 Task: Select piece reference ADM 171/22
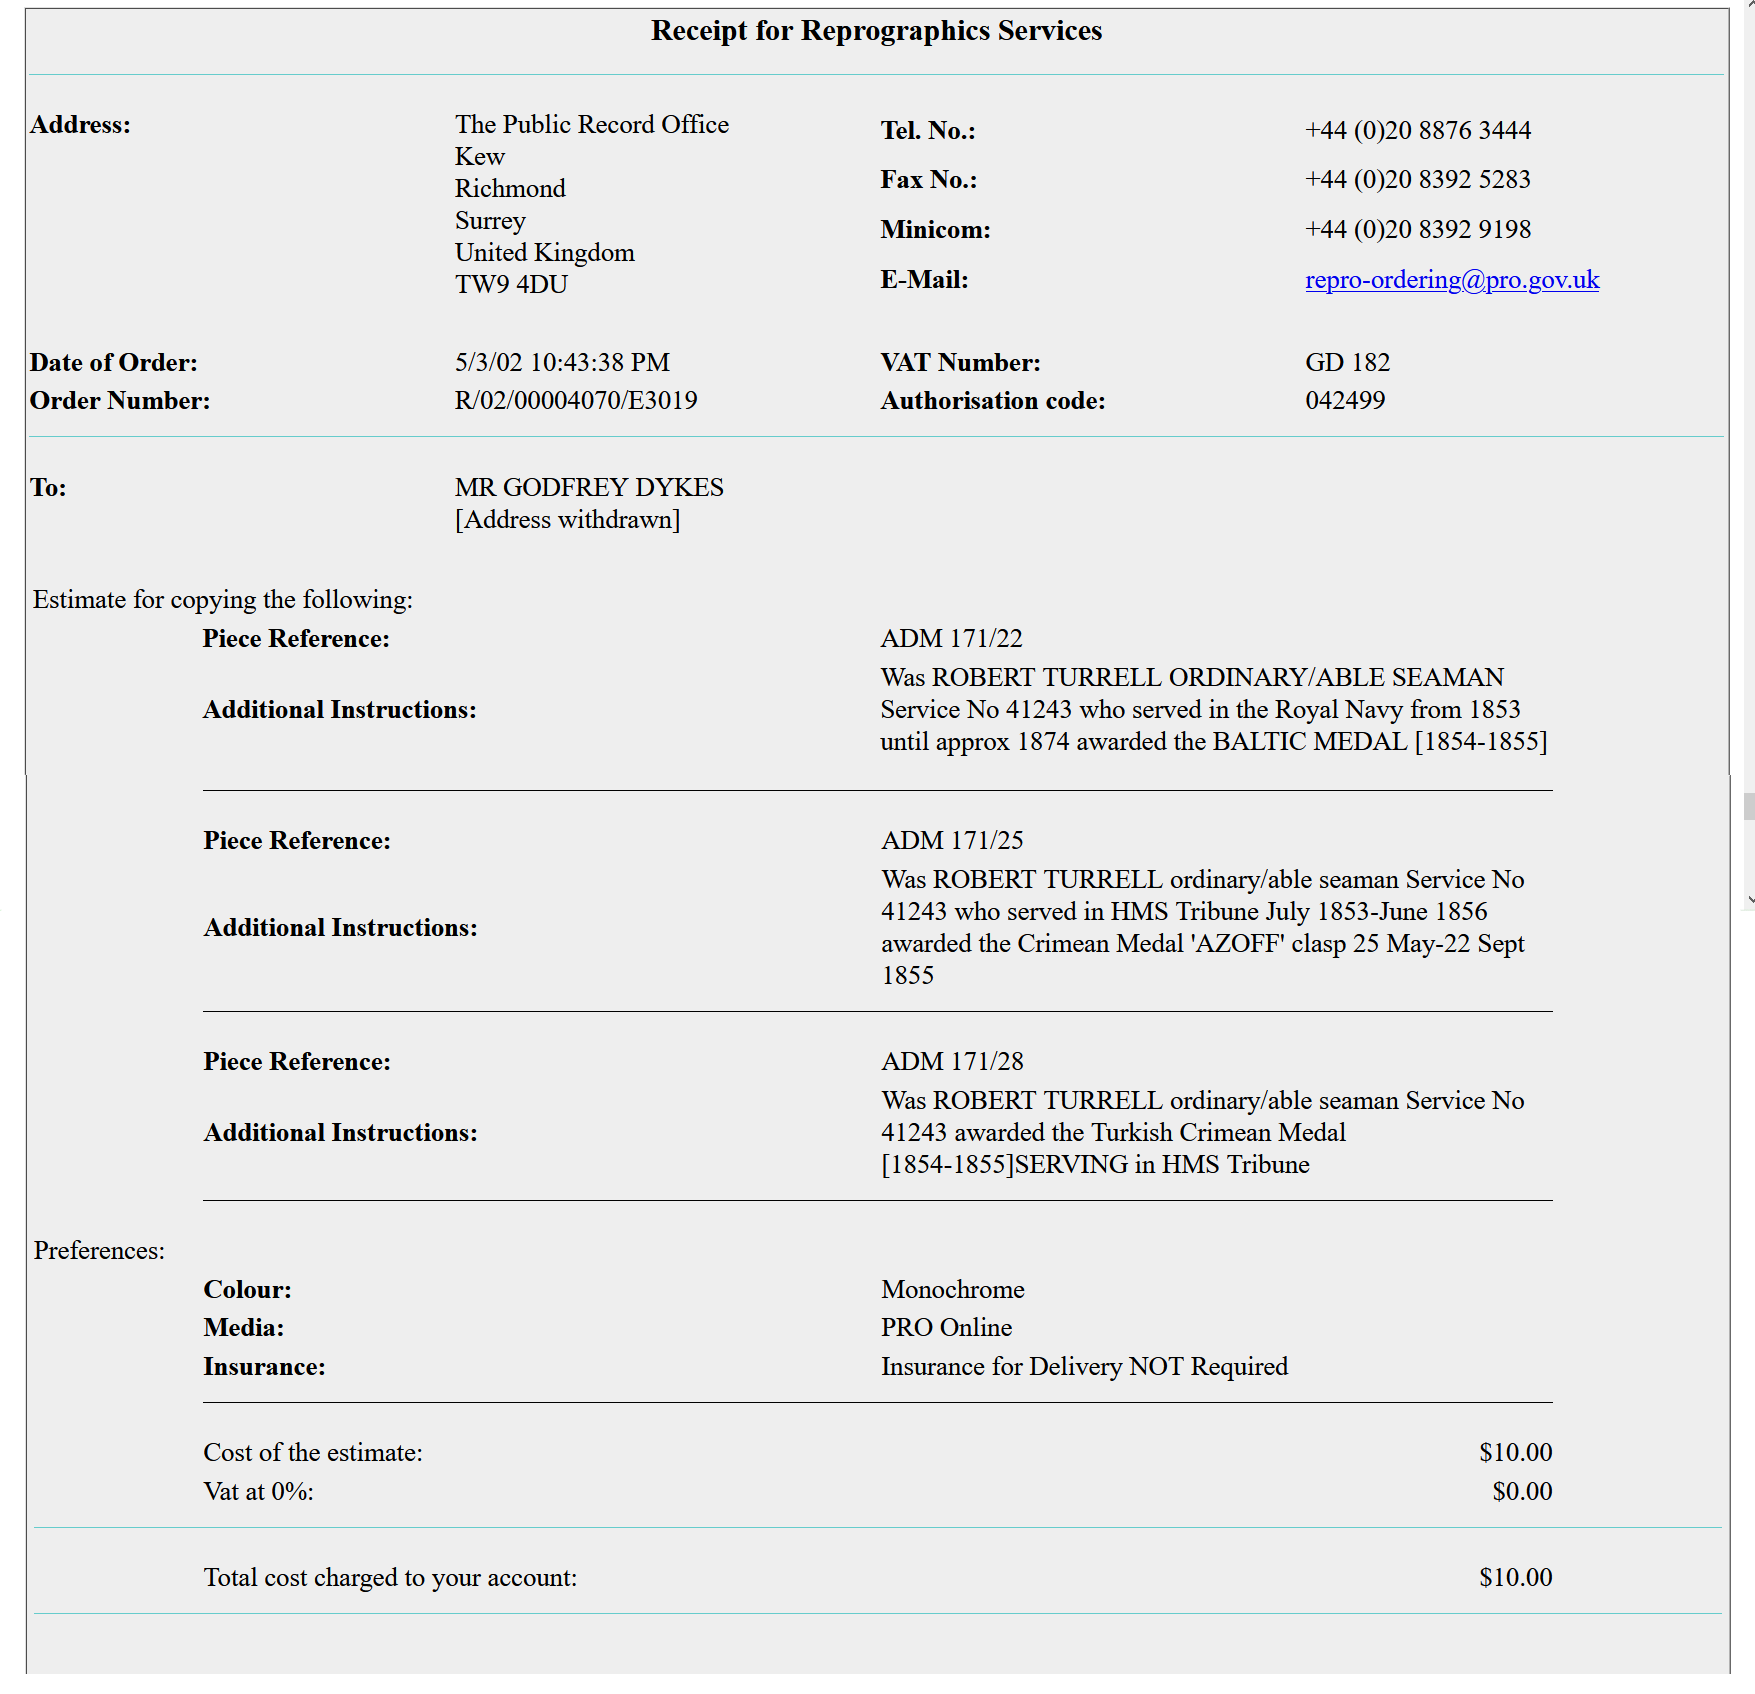[951, 639]
